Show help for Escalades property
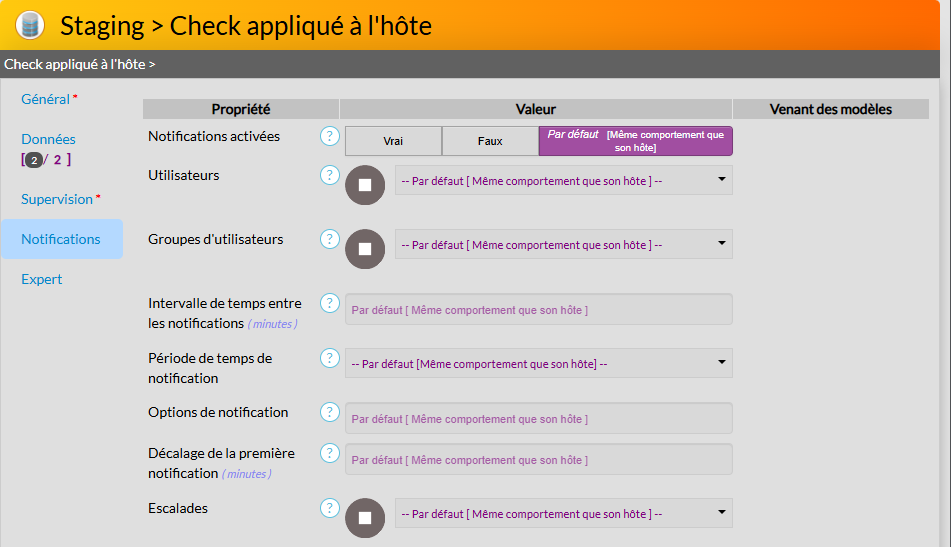951x547 pixels. click(330, 508)
